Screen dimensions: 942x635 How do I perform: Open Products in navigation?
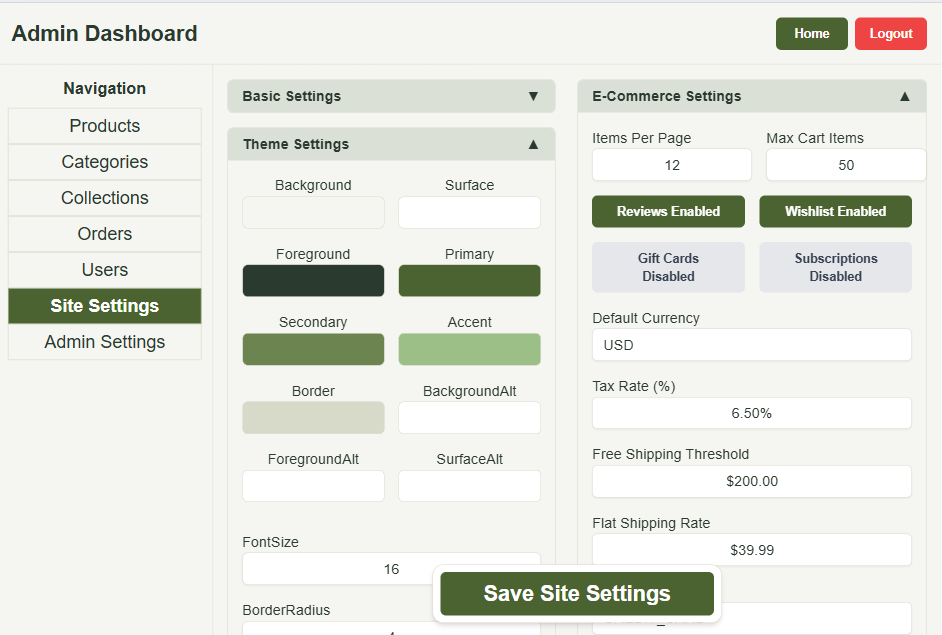coord(105,126)
